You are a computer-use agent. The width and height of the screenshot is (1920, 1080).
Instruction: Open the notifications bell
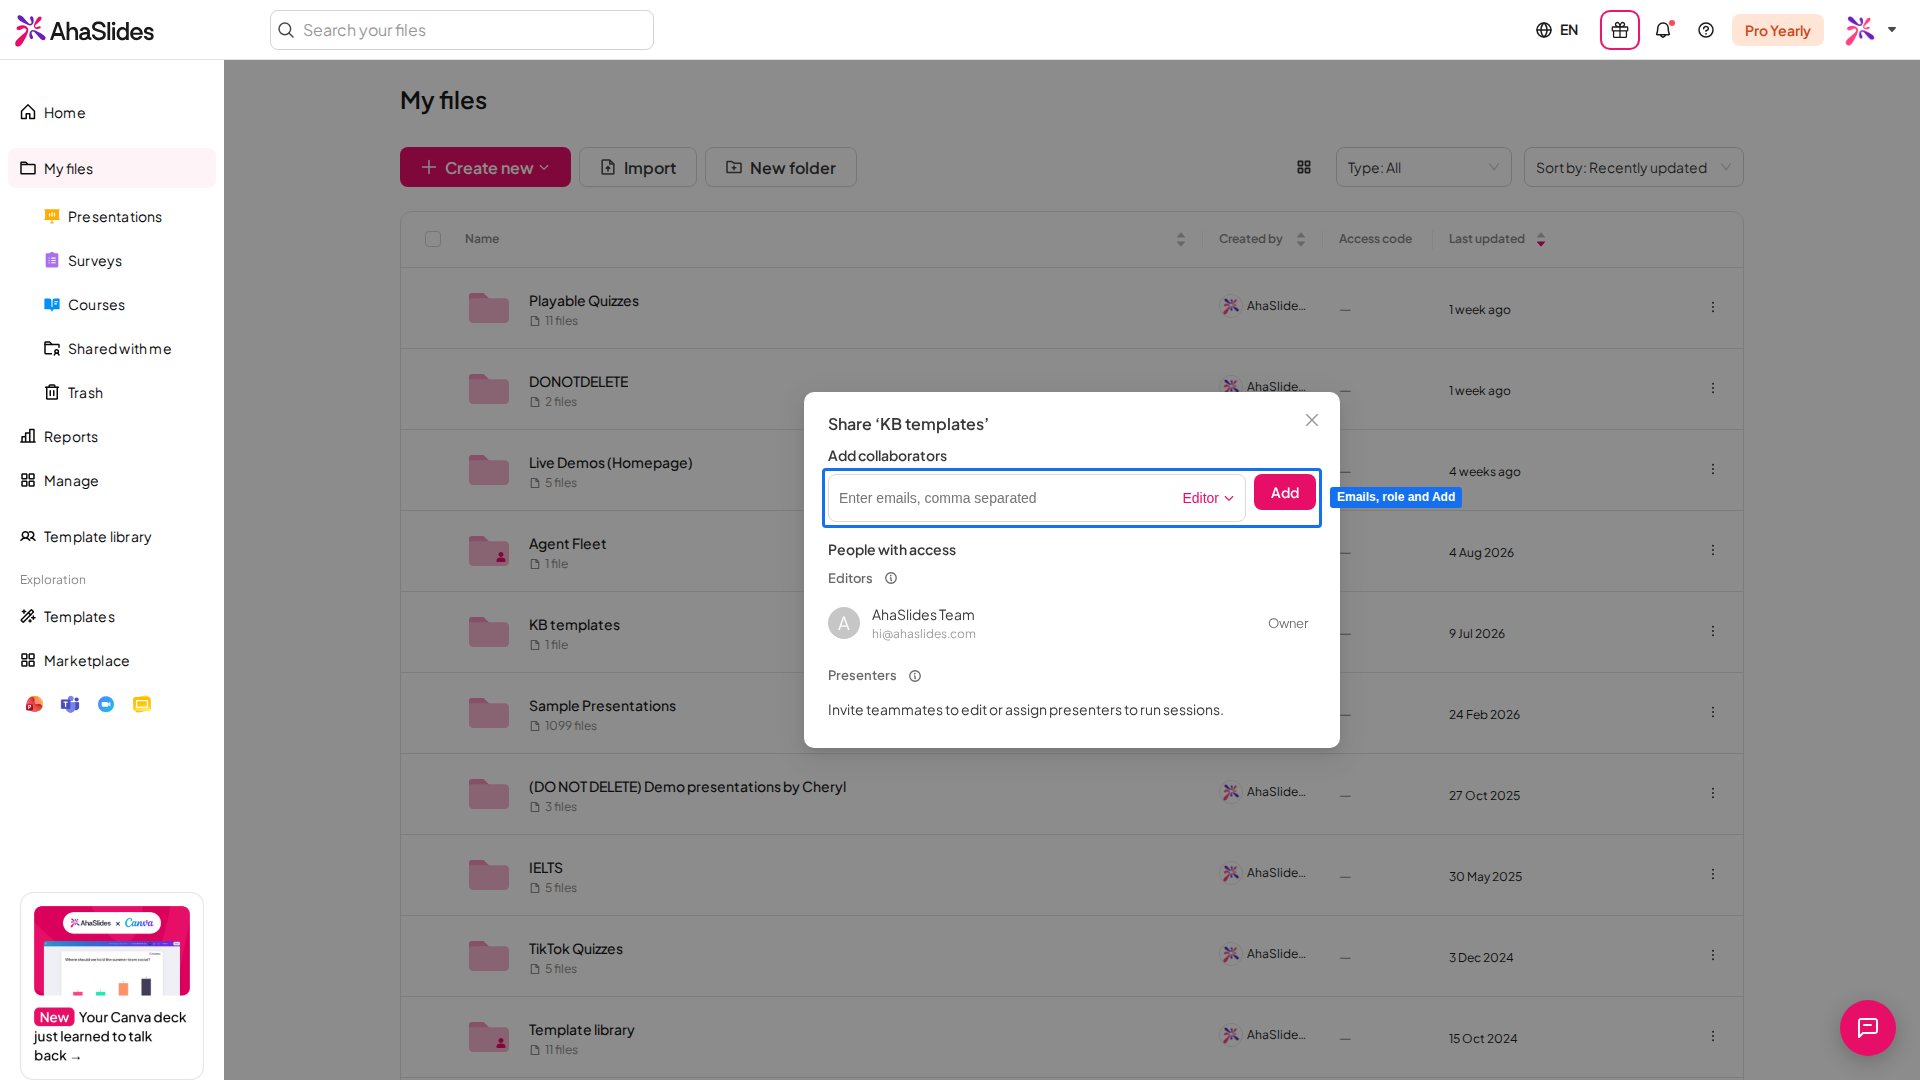[x=1663, y=30]
